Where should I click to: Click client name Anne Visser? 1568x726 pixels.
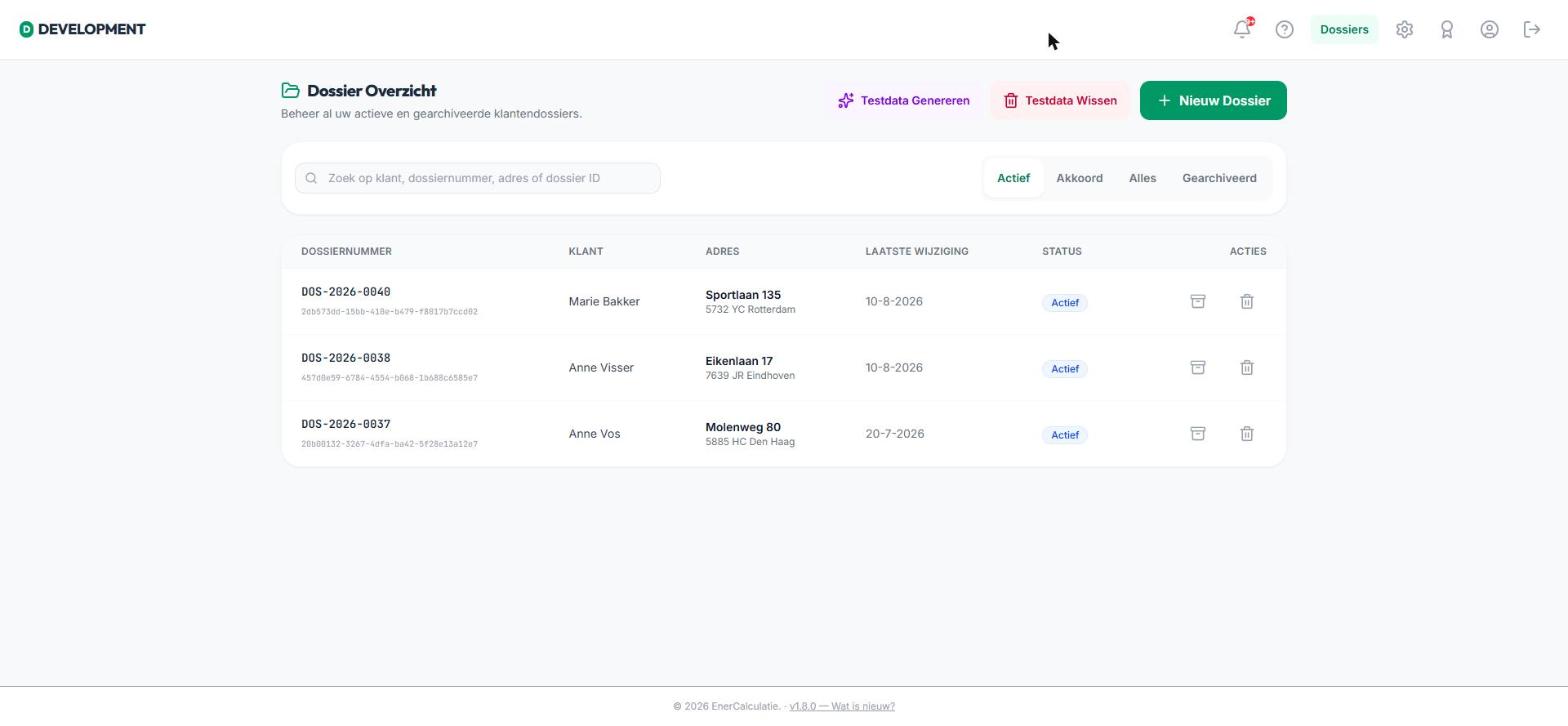(601, 367)
